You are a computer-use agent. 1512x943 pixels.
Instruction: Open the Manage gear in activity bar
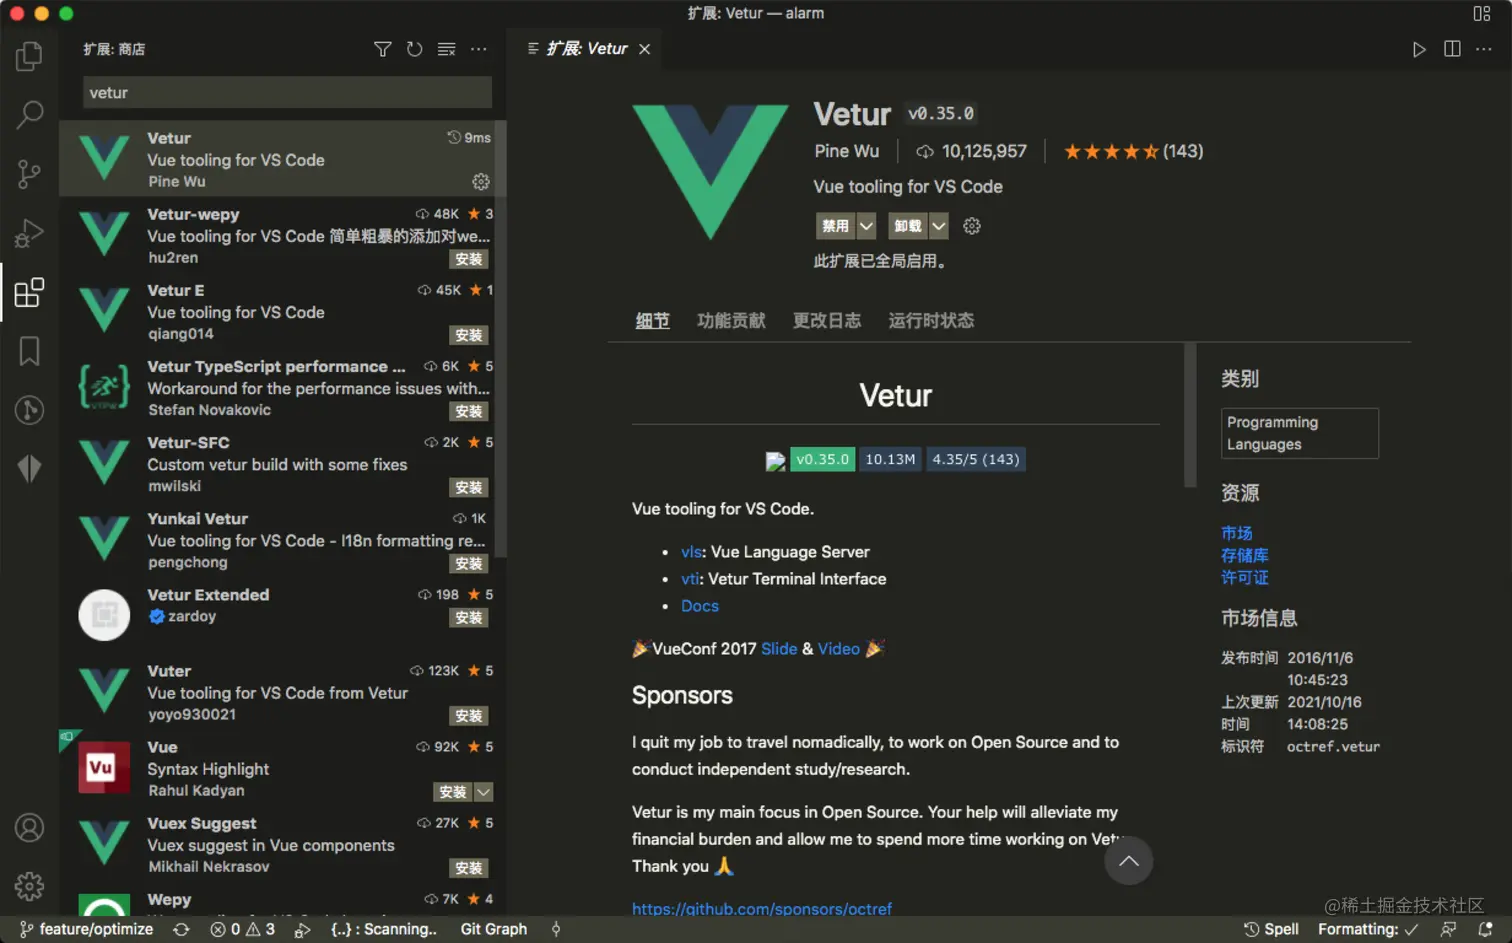coord(29,886)
